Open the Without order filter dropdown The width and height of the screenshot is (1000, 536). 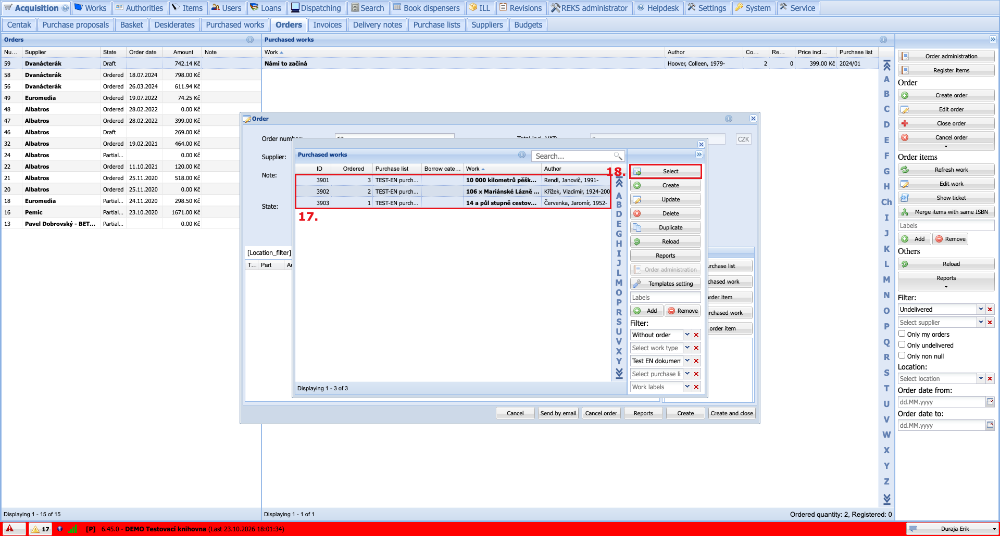click(x=687, y=334)
